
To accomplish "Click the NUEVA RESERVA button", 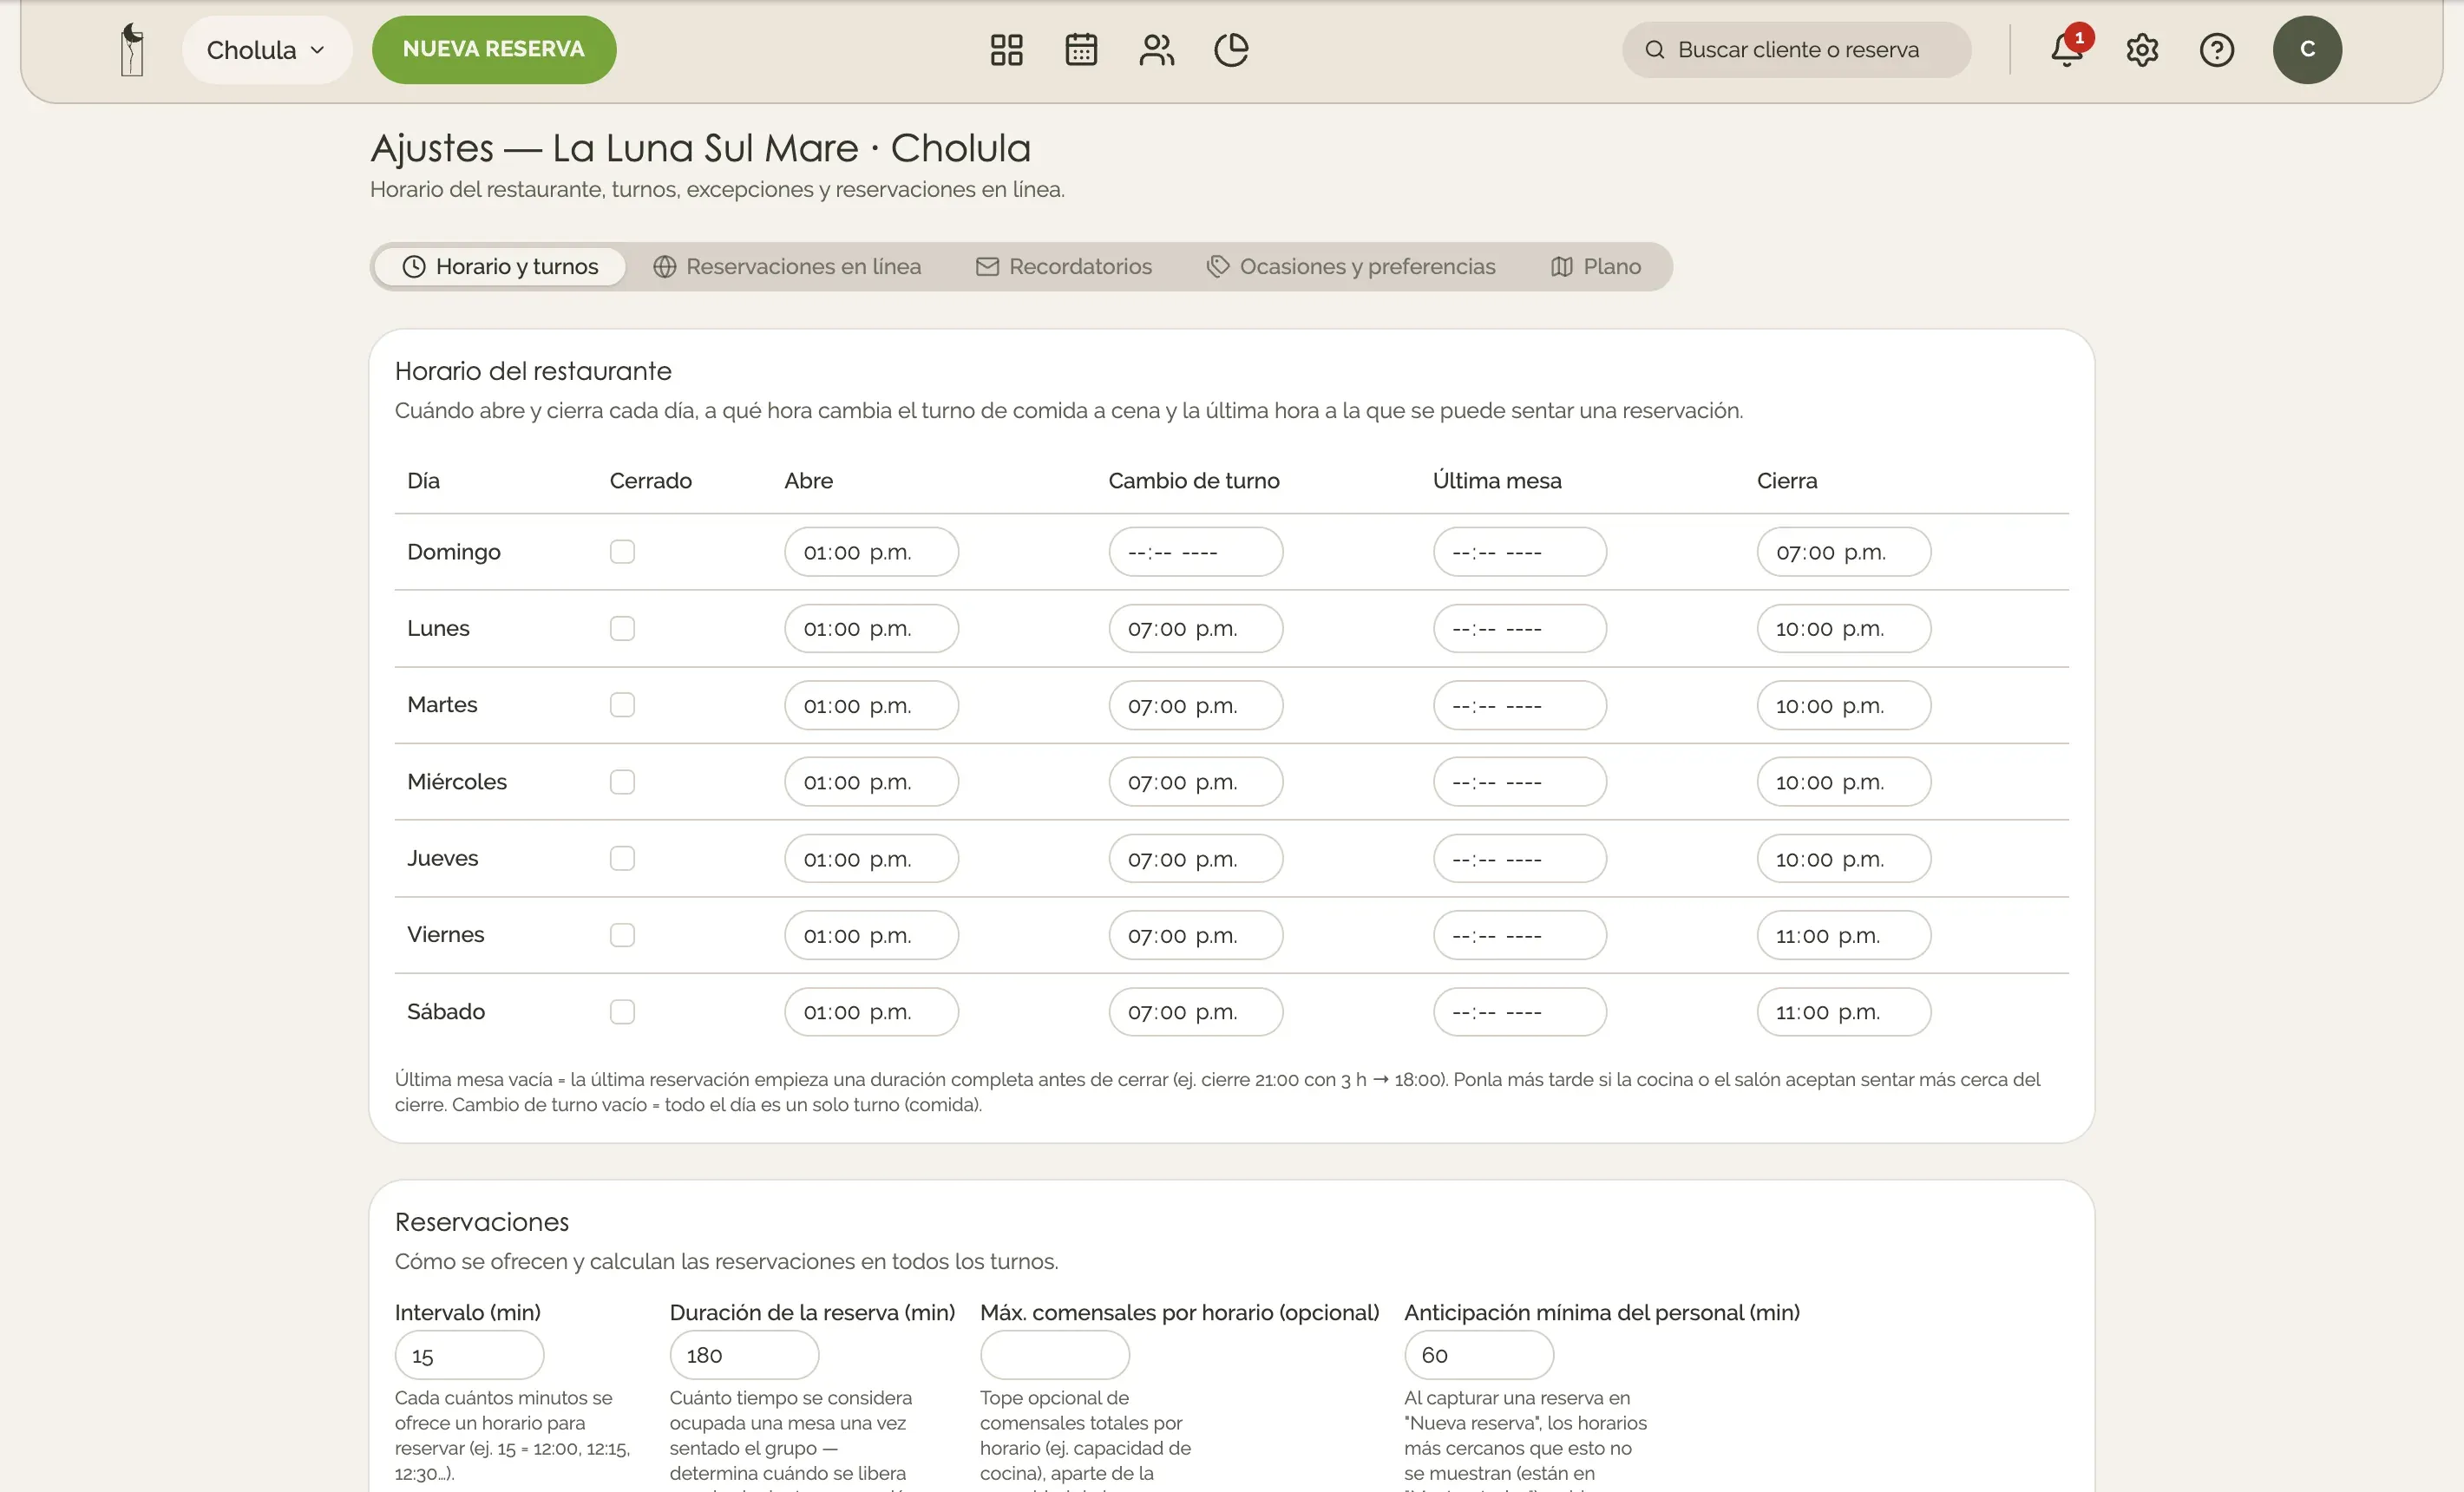I will [494, 49].
